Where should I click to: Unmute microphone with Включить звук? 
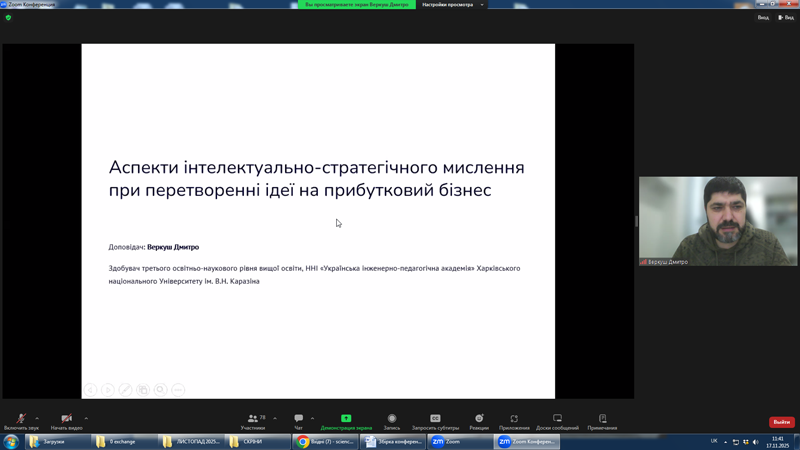21,420
